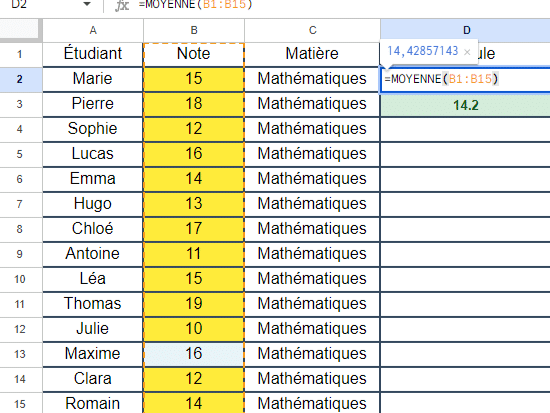Click Hugo's note value 13

tap(194, 204)
